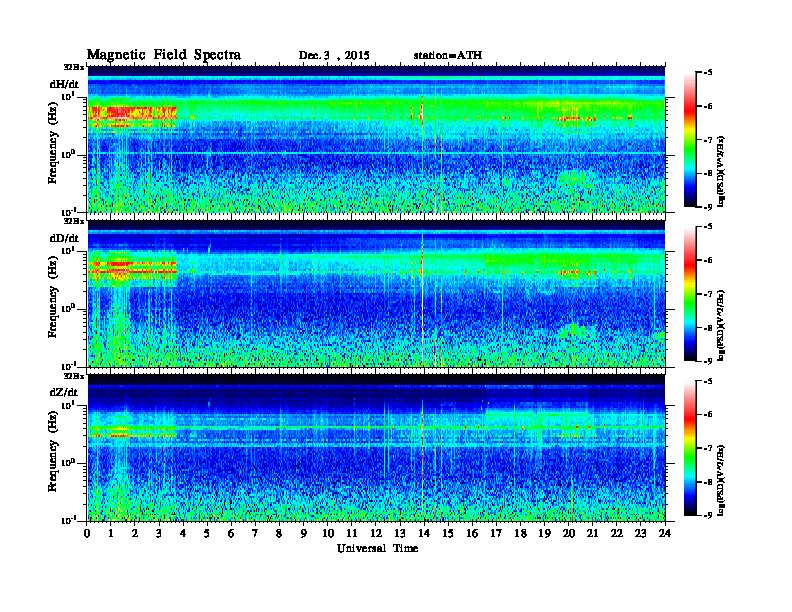Click hour 6 on the Universal Time axis
The image size is (792, 612).
[232, 533]
